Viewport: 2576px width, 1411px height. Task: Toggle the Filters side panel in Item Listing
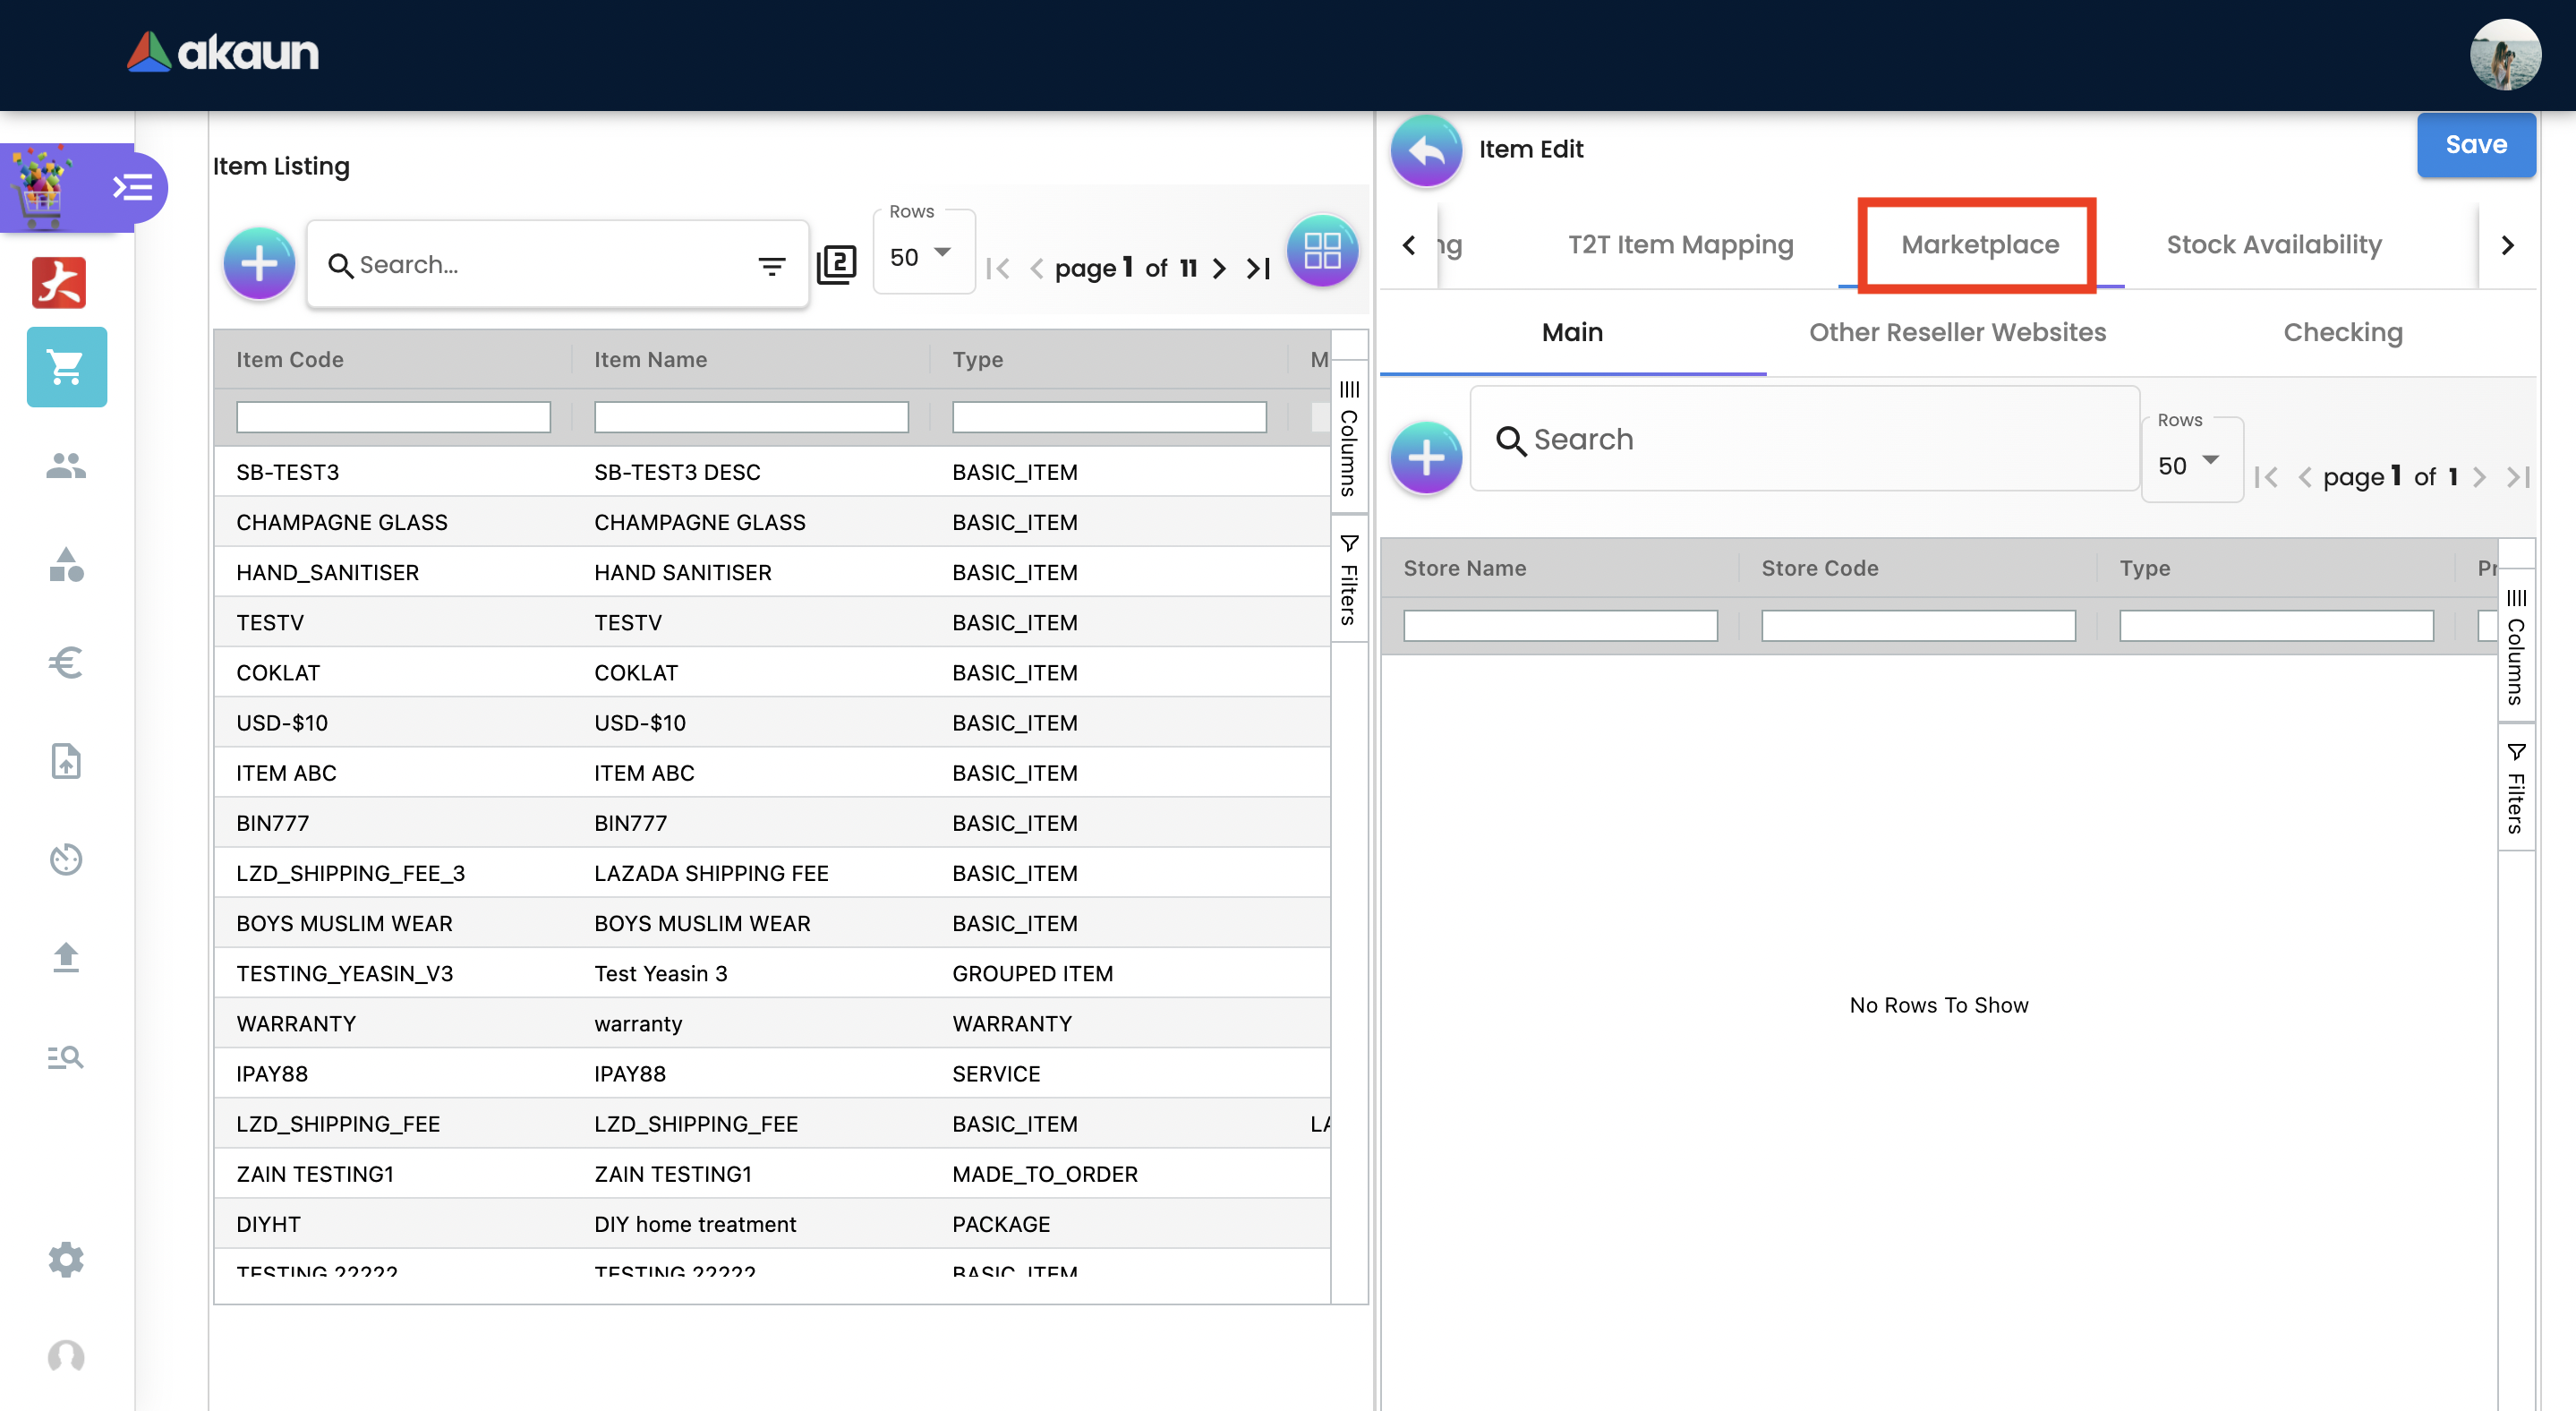1349,580
